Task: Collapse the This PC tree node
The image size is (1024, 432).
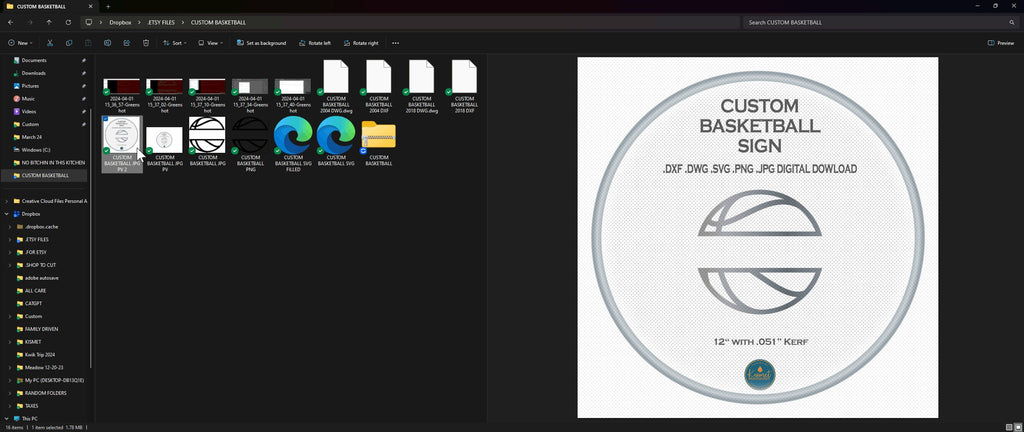Action: tap(7, 418)
